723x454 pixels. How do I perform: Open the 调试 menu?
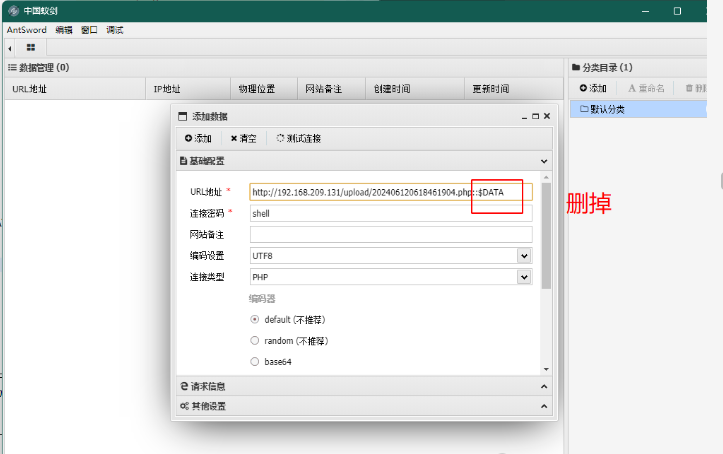click(x=115, y=30)
